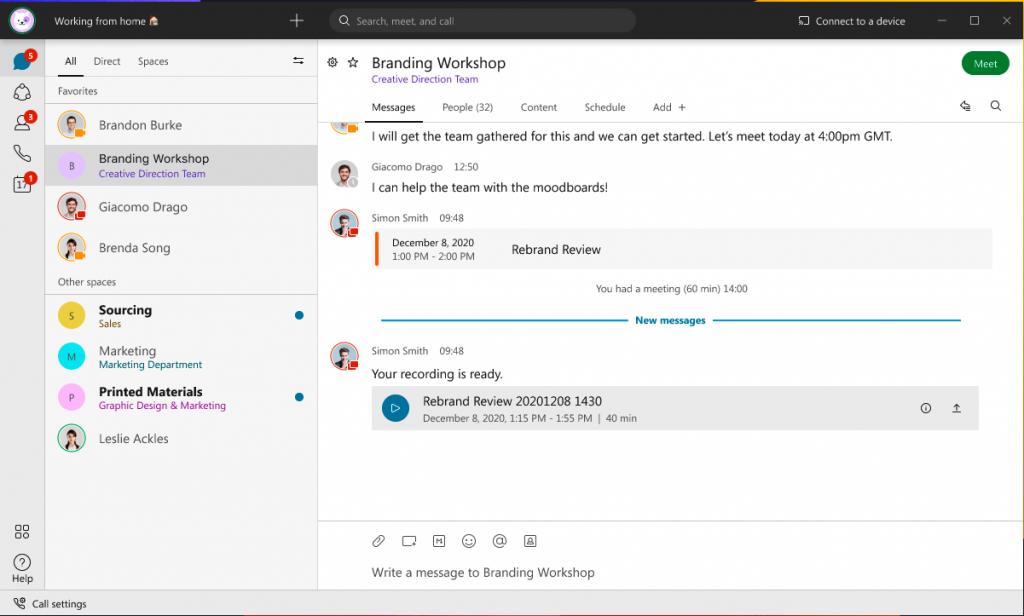Toggle favorite star for Branding Workshop
Screen dimensions: 1024x616
click(x=354, y=62)
